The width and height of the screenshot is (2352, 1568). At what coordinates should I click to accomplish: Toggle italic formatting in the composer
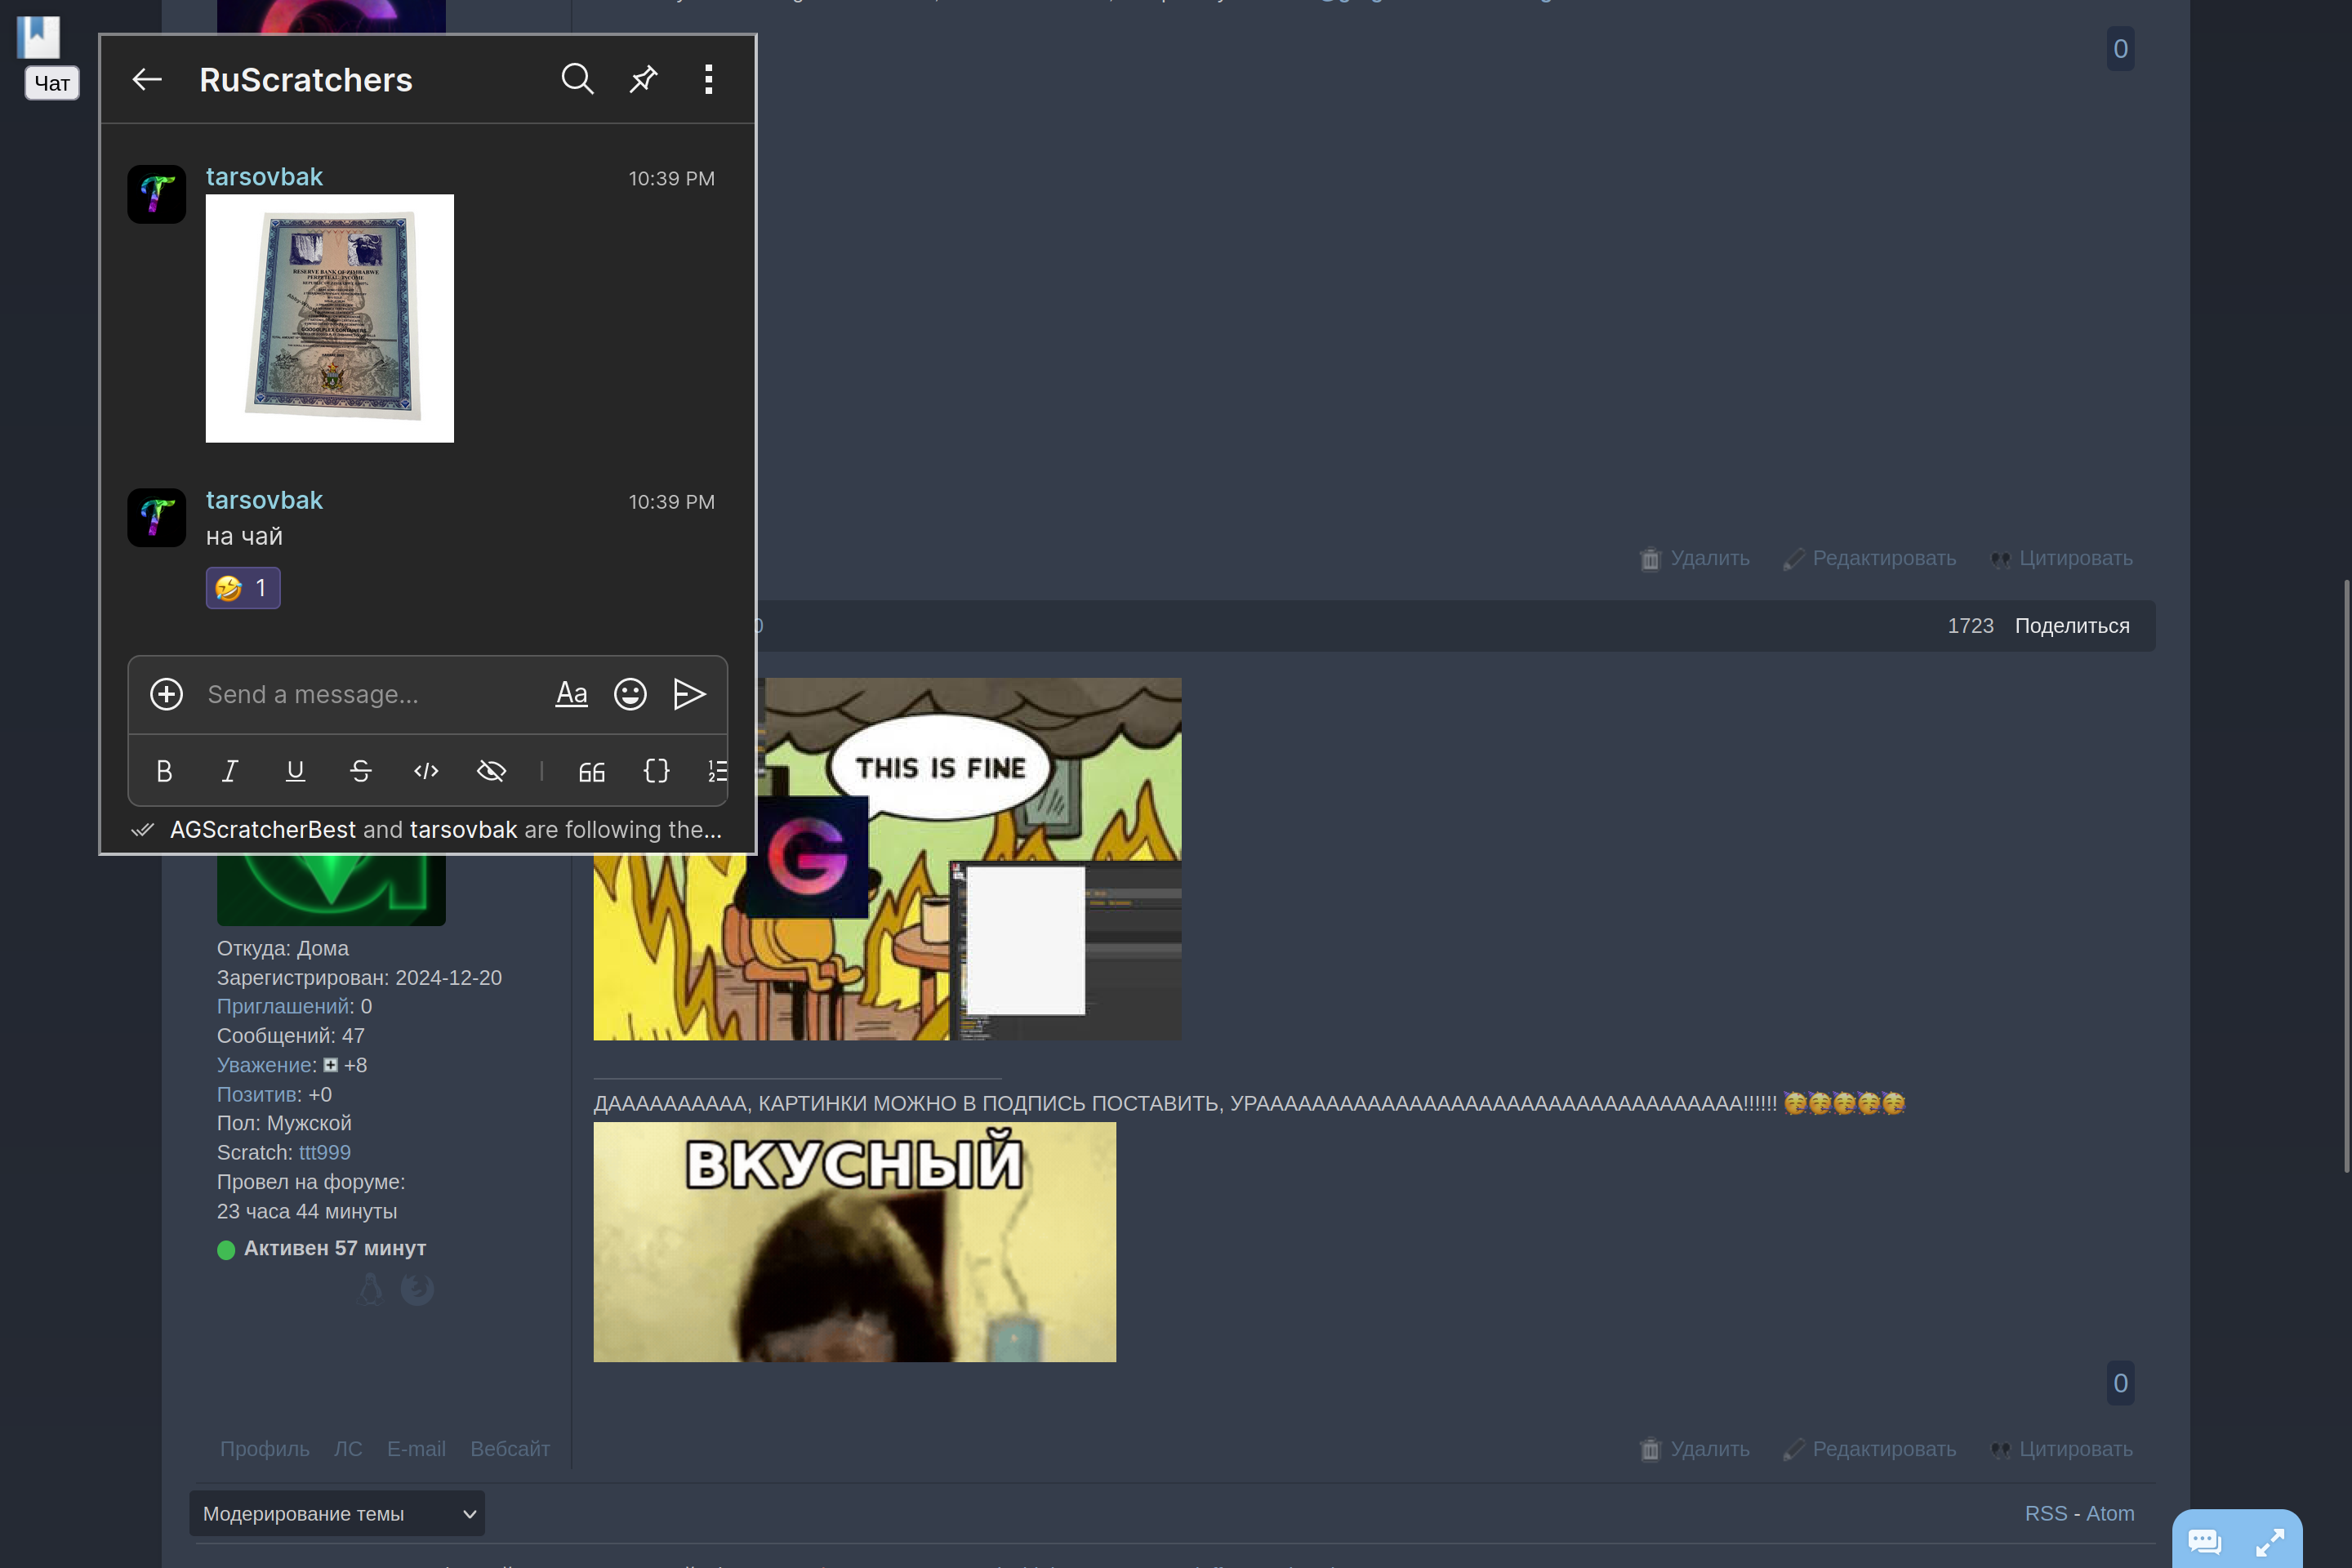point(229,771)
